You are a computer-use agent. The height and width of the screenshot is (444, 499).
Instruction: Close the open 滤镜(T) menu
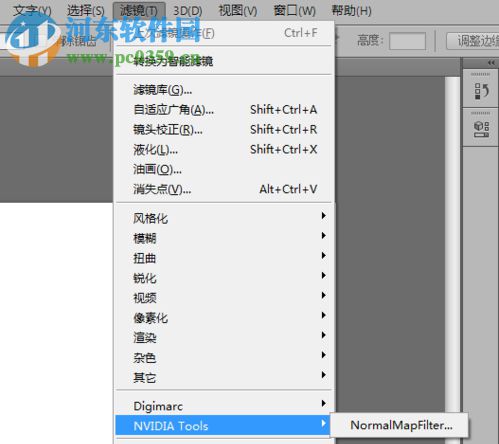139,11
